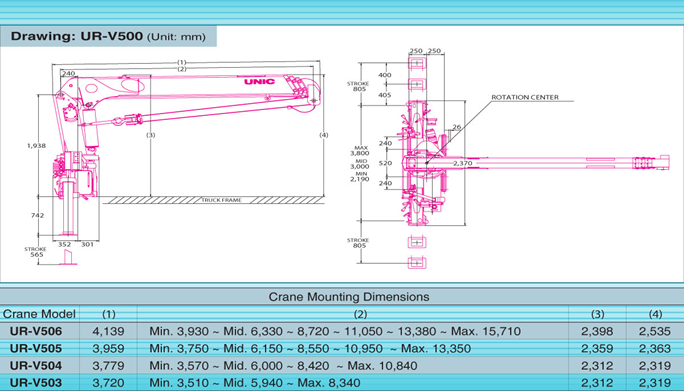Screen dimensions: 684x391
Task: Select the 26 dimension near rotation center
Action: coord(456,127)
